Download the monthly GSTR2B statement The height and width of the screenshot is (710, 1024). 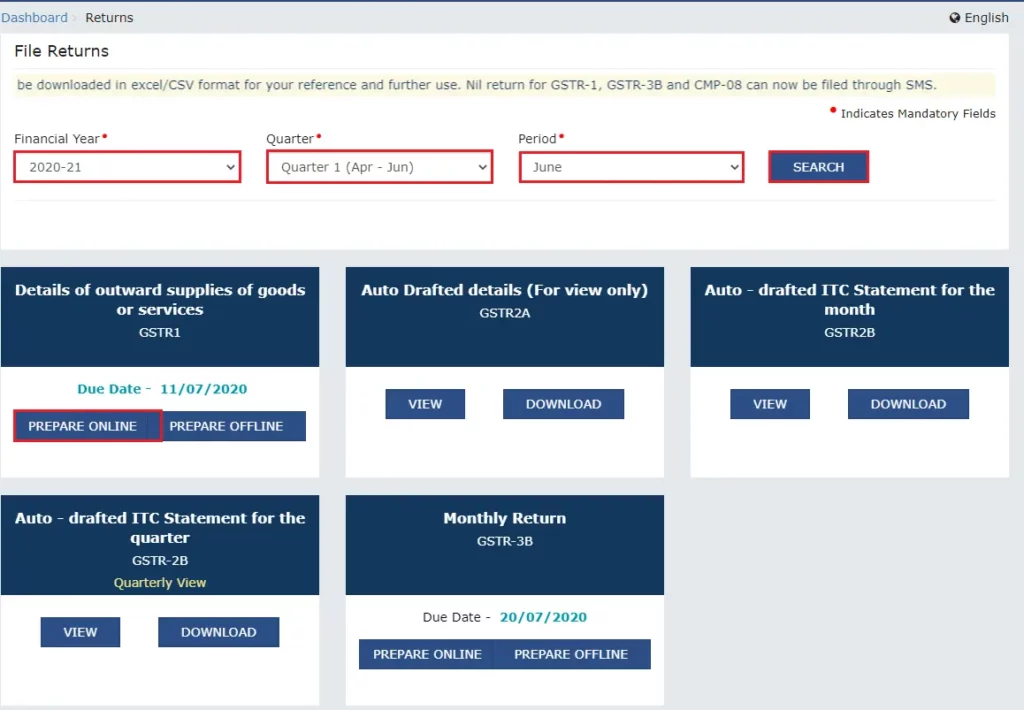(x=908, y=404)
